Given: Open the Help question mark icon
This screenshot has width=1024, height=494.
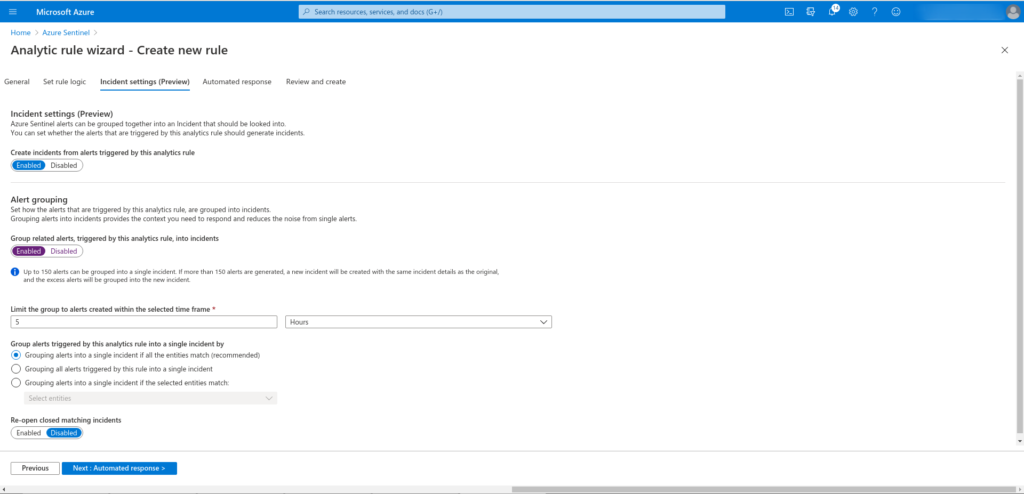Looking at the screenshot, I should (874, 12).
